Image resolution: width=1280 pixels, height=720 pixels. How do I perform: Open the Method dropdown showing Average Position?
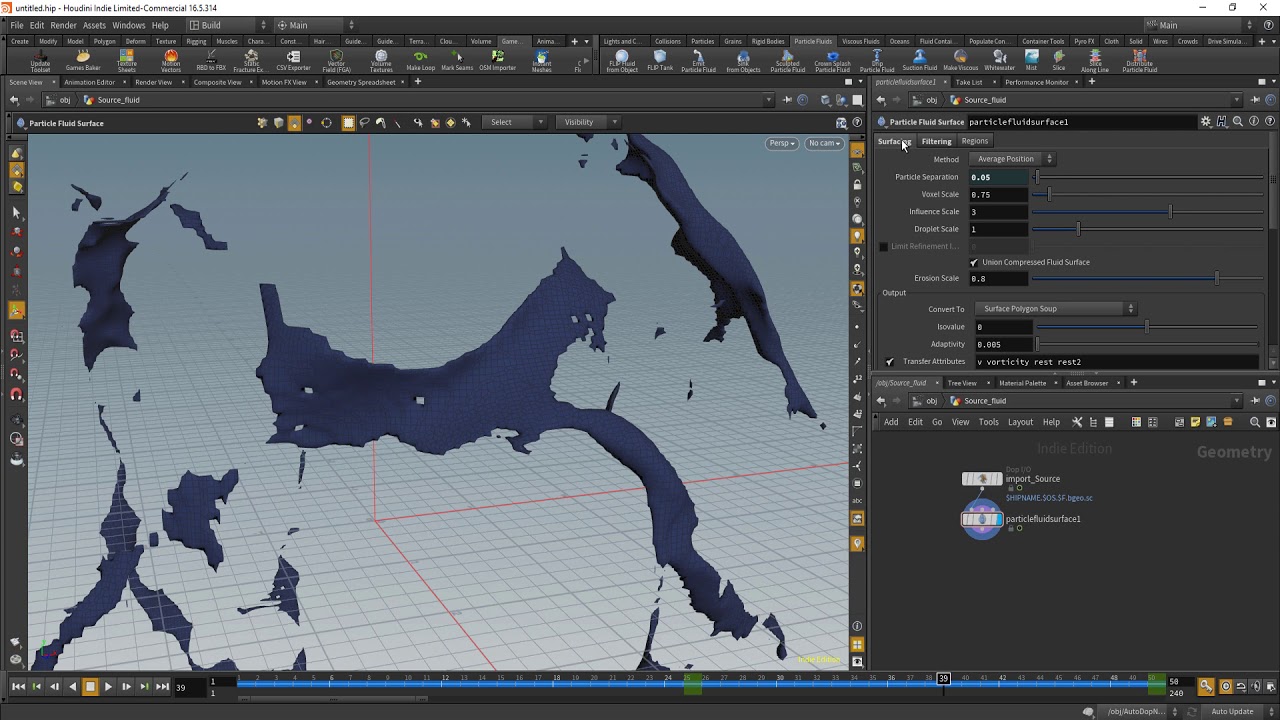[x=1013, y=159]
